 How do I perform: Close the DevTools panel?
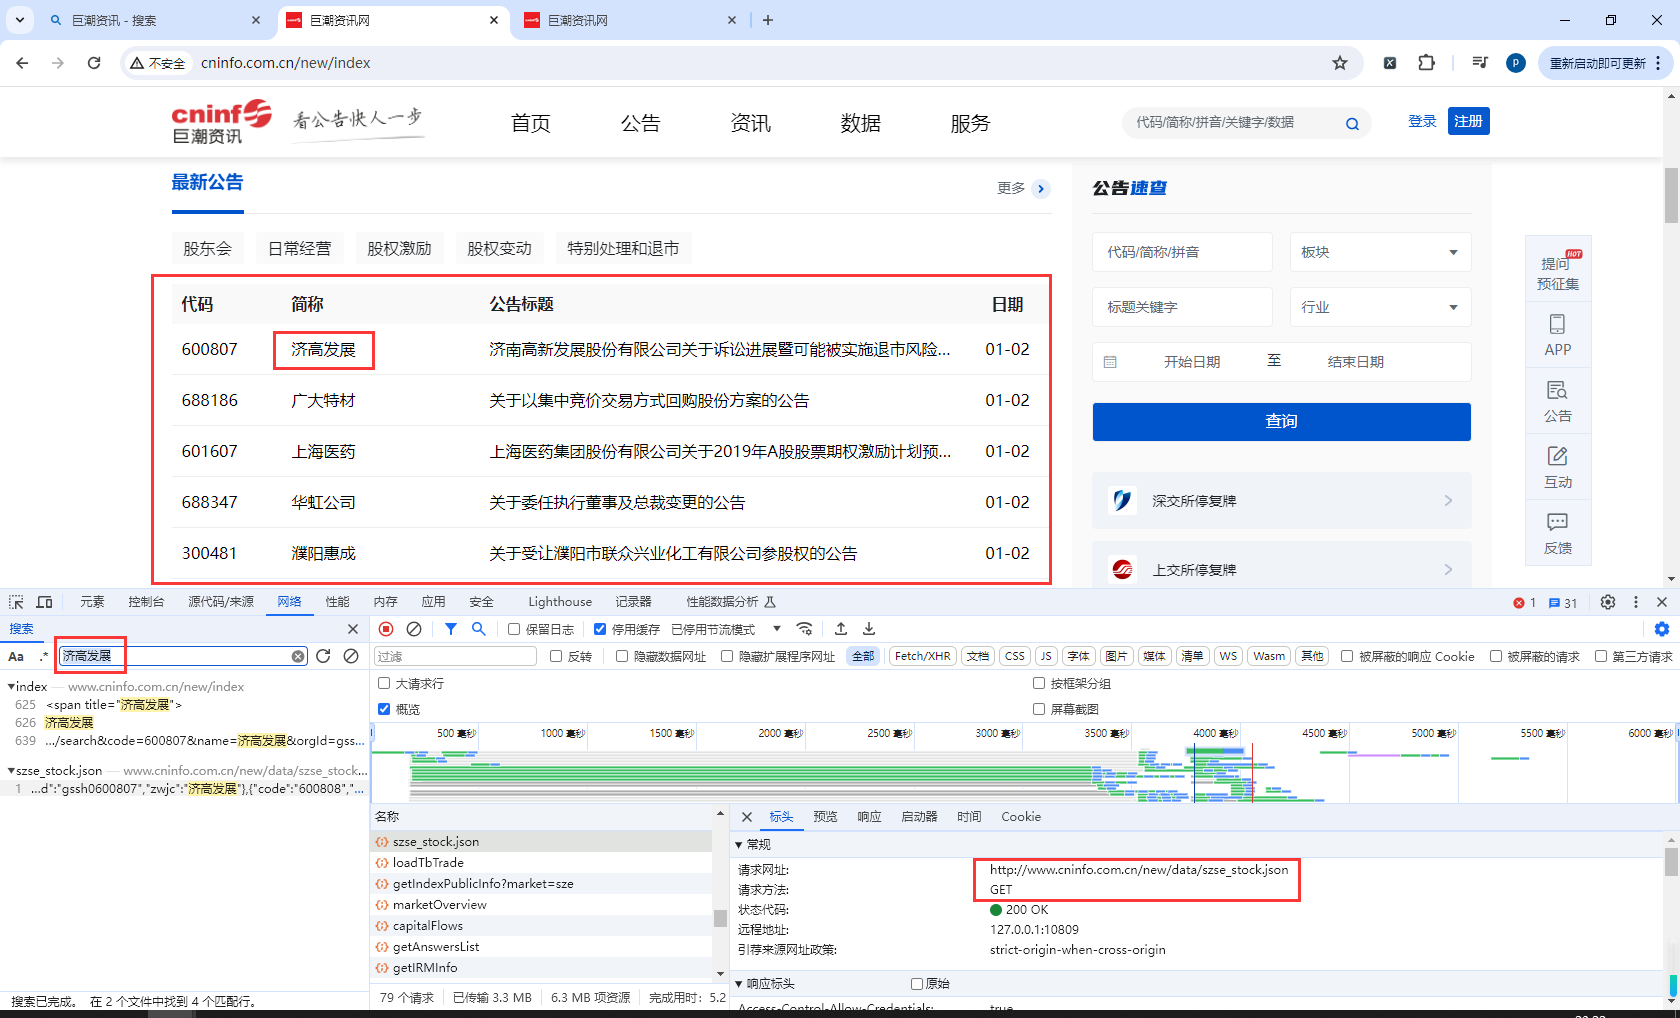1662,602
